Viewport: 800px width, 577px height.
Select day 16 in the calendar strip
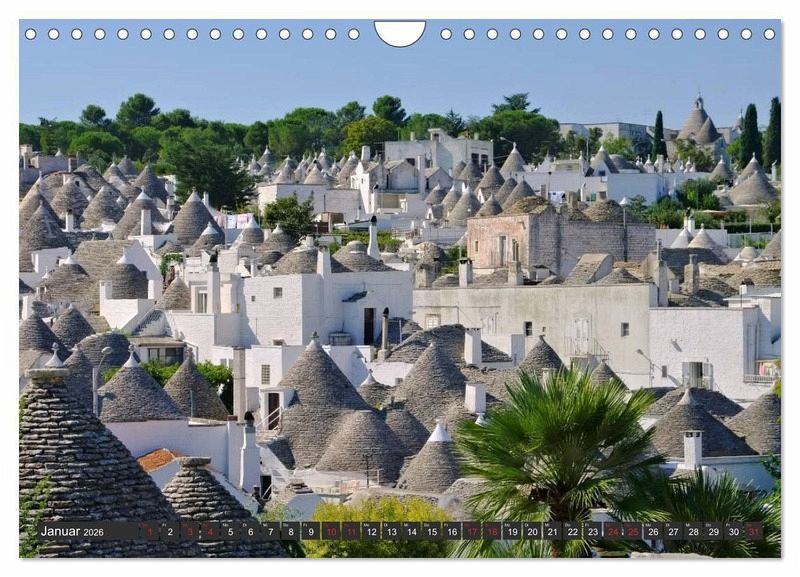(452, 531)
